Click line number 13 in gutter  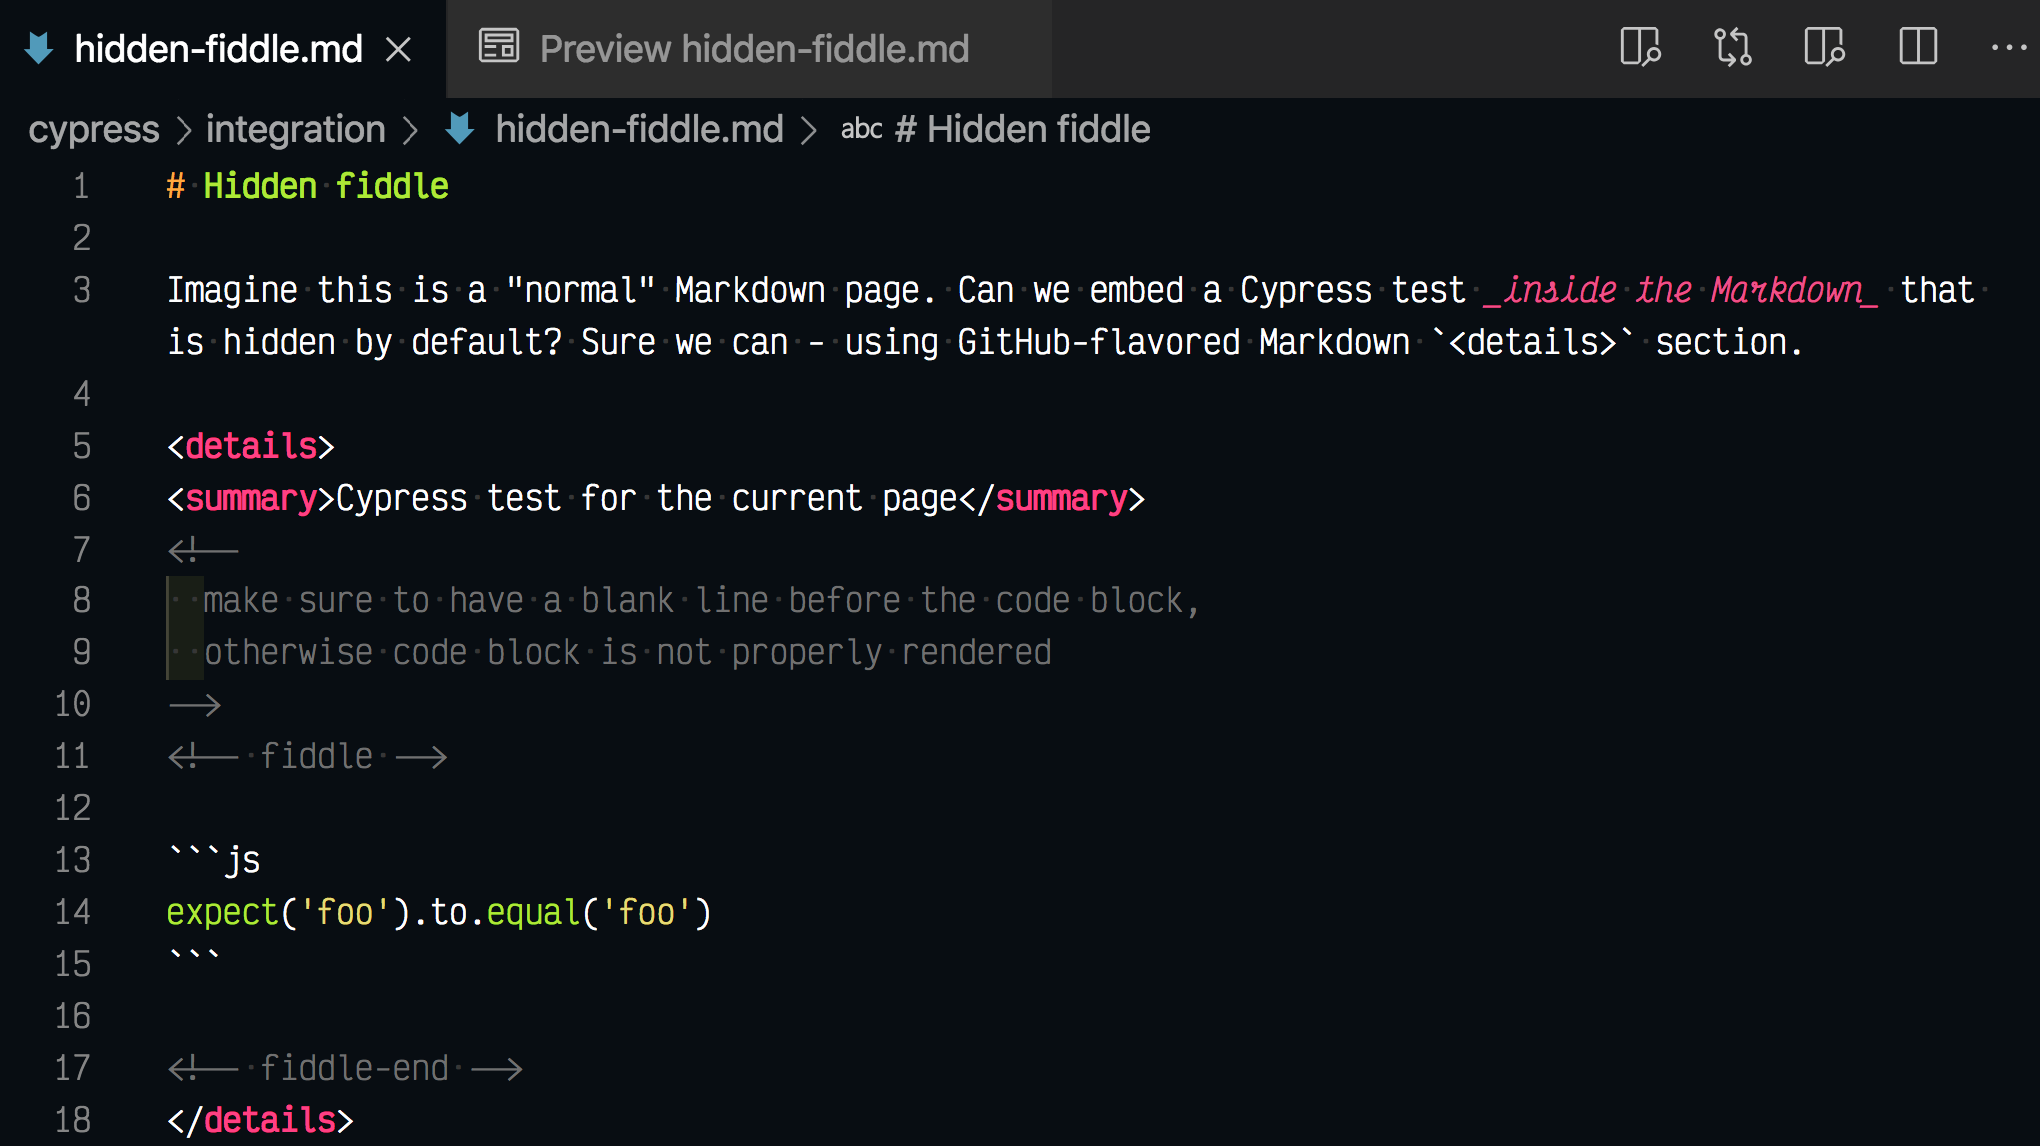[72, 860]
